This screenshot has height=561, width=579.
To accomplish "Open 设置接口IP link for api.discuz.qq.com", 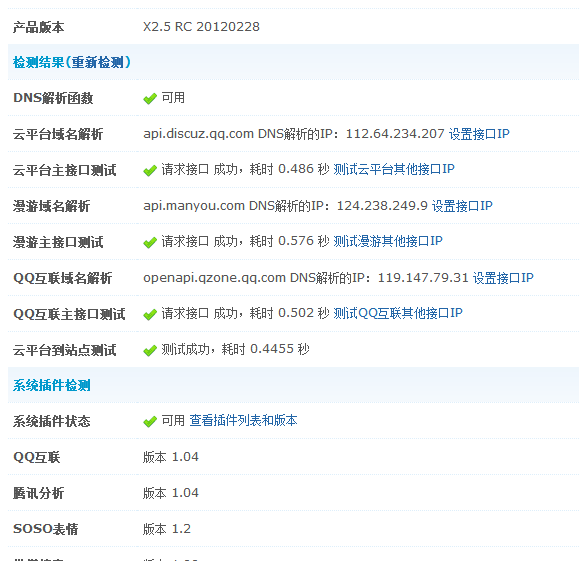I will [x=479, y=134].
